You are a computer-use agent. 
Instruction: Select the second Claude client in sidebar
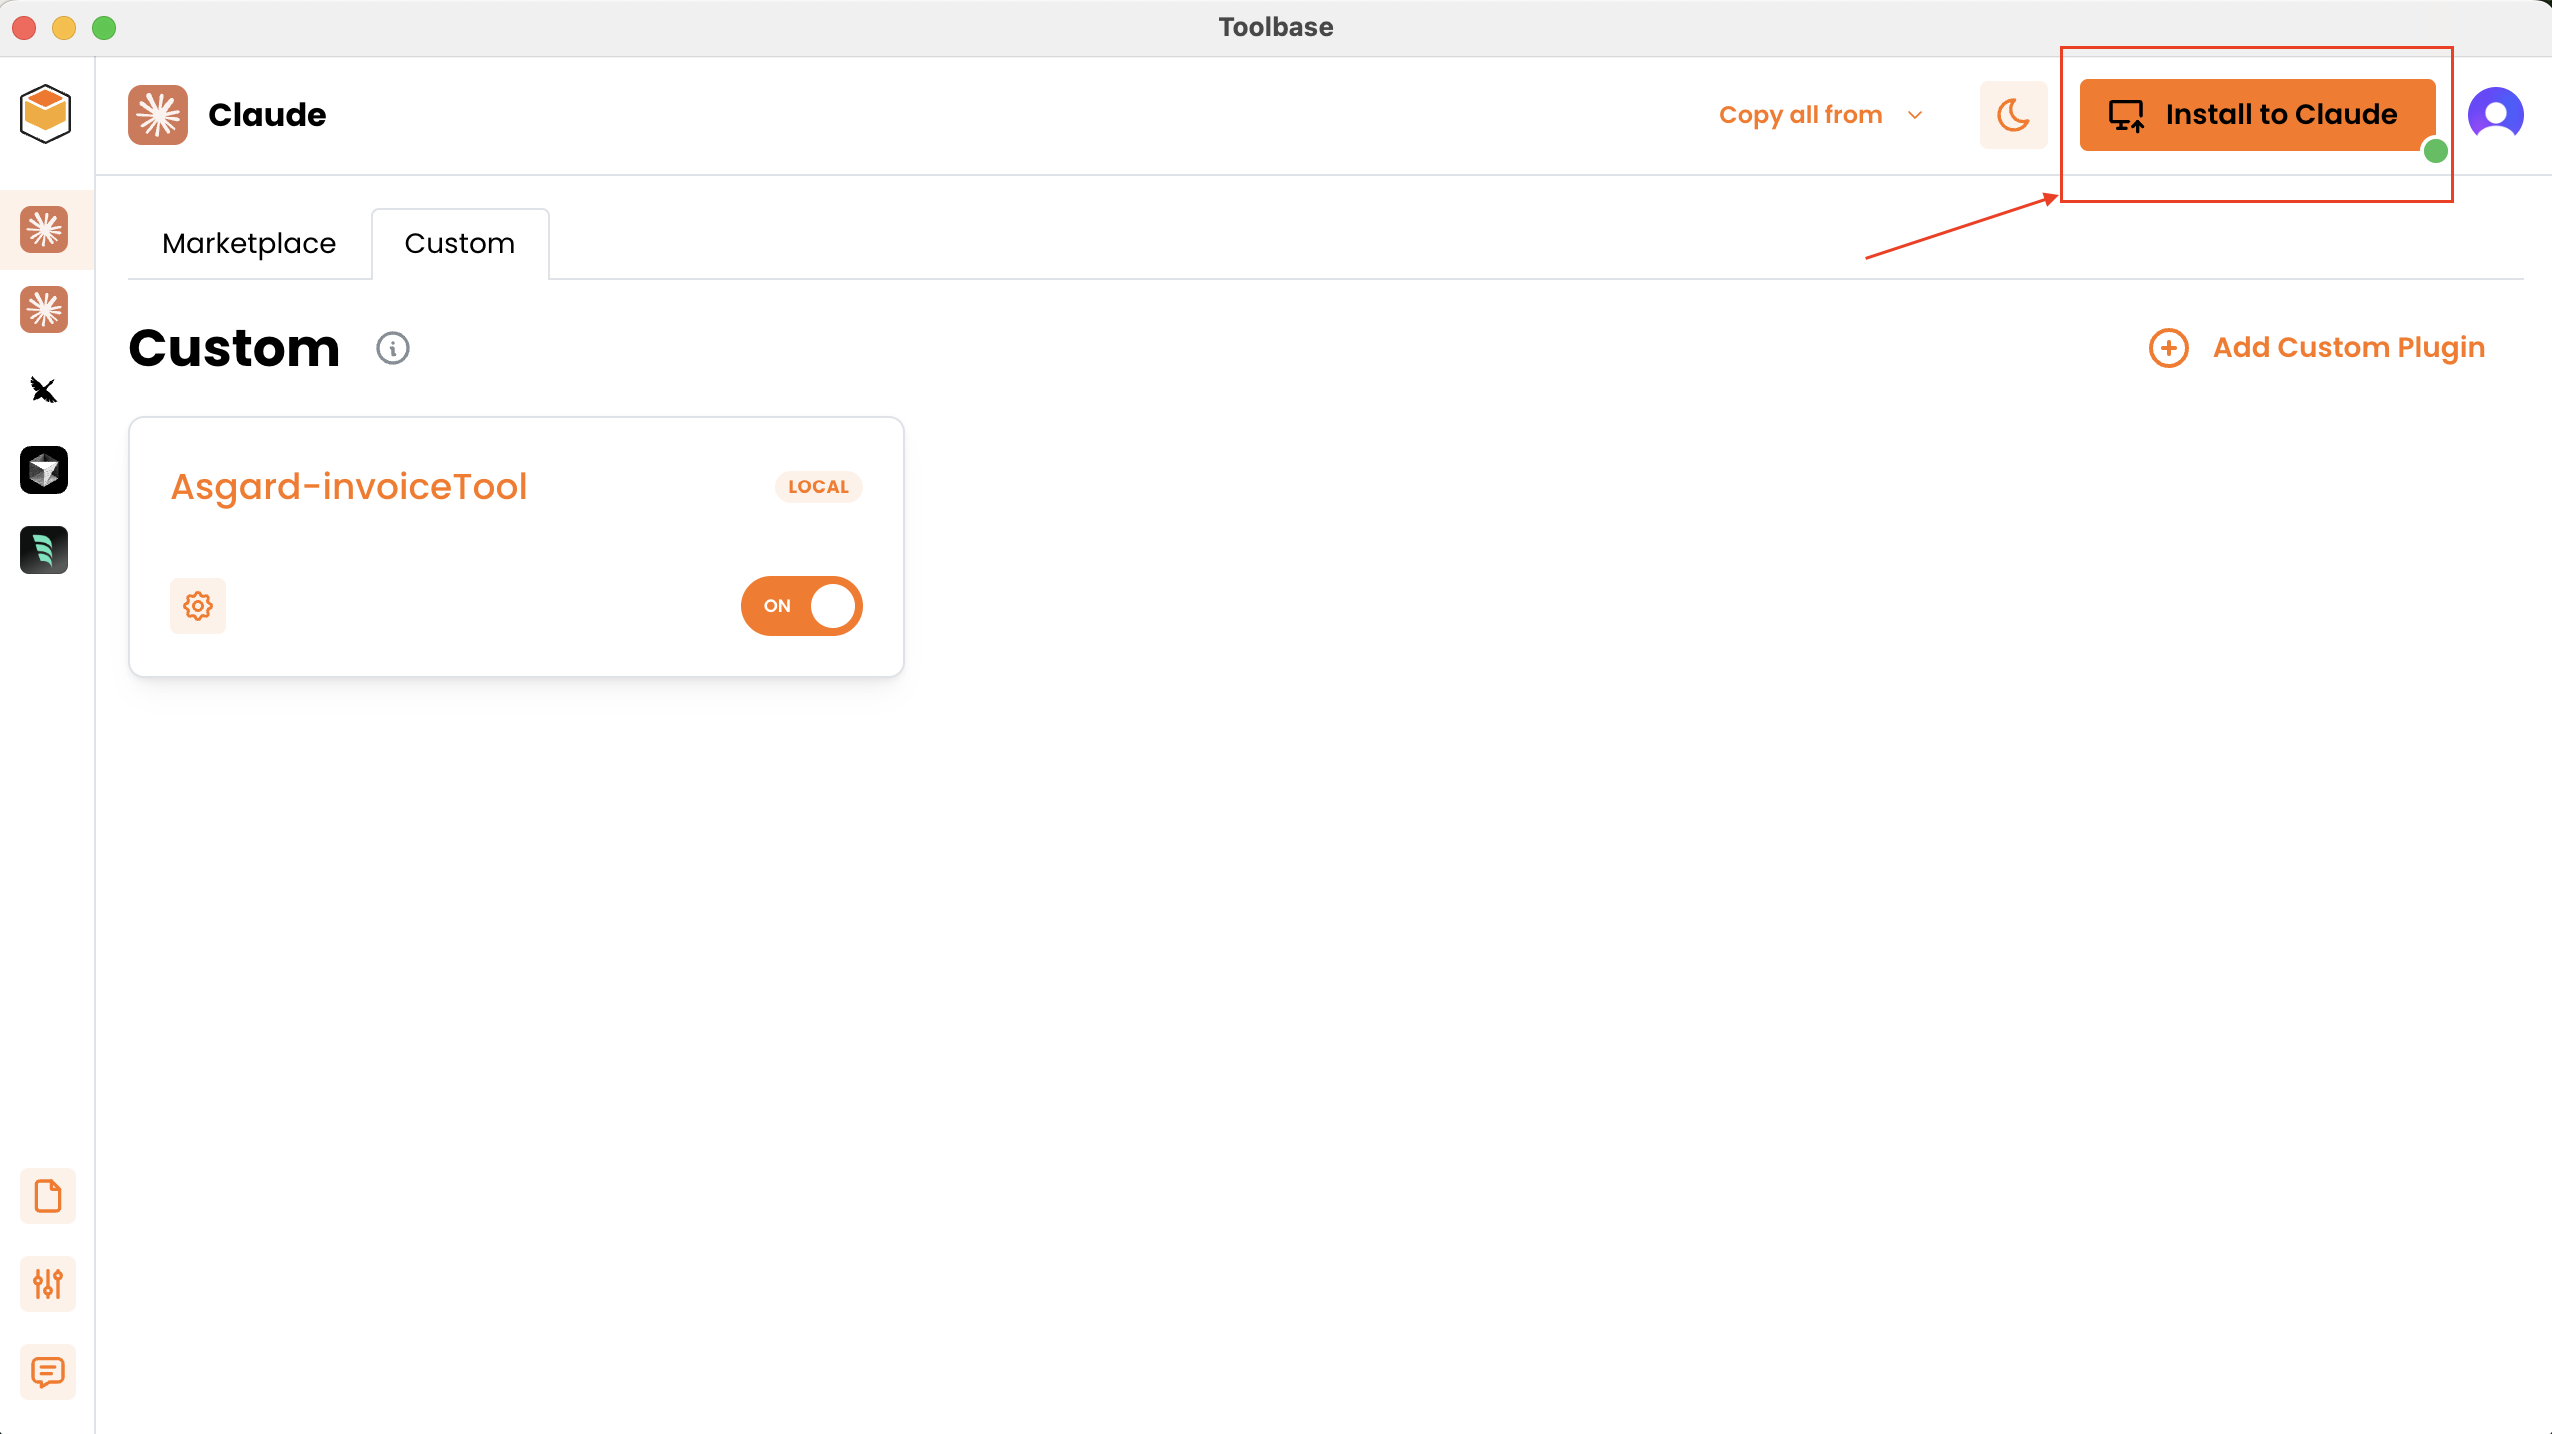pos(44,310)
